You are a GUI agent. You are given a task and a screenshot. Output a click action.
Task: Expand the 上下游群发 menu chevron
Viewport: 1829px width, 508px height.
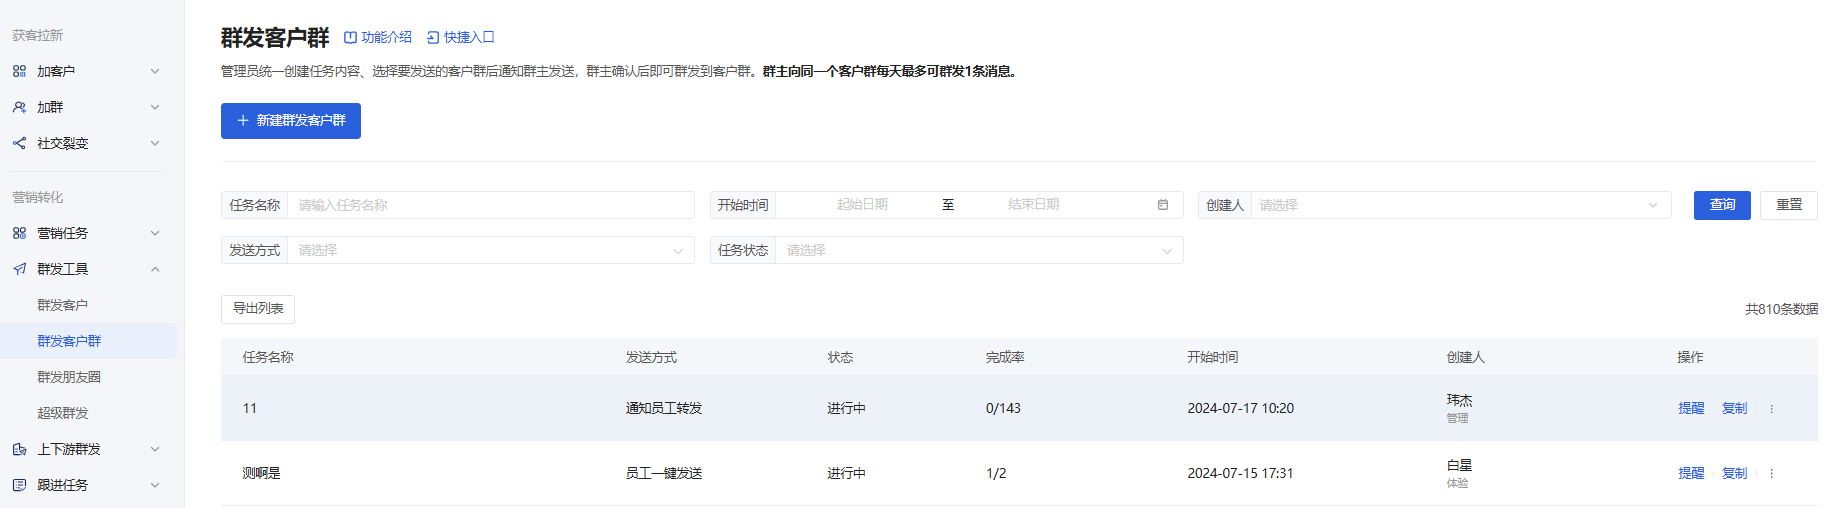coord(155,449)
